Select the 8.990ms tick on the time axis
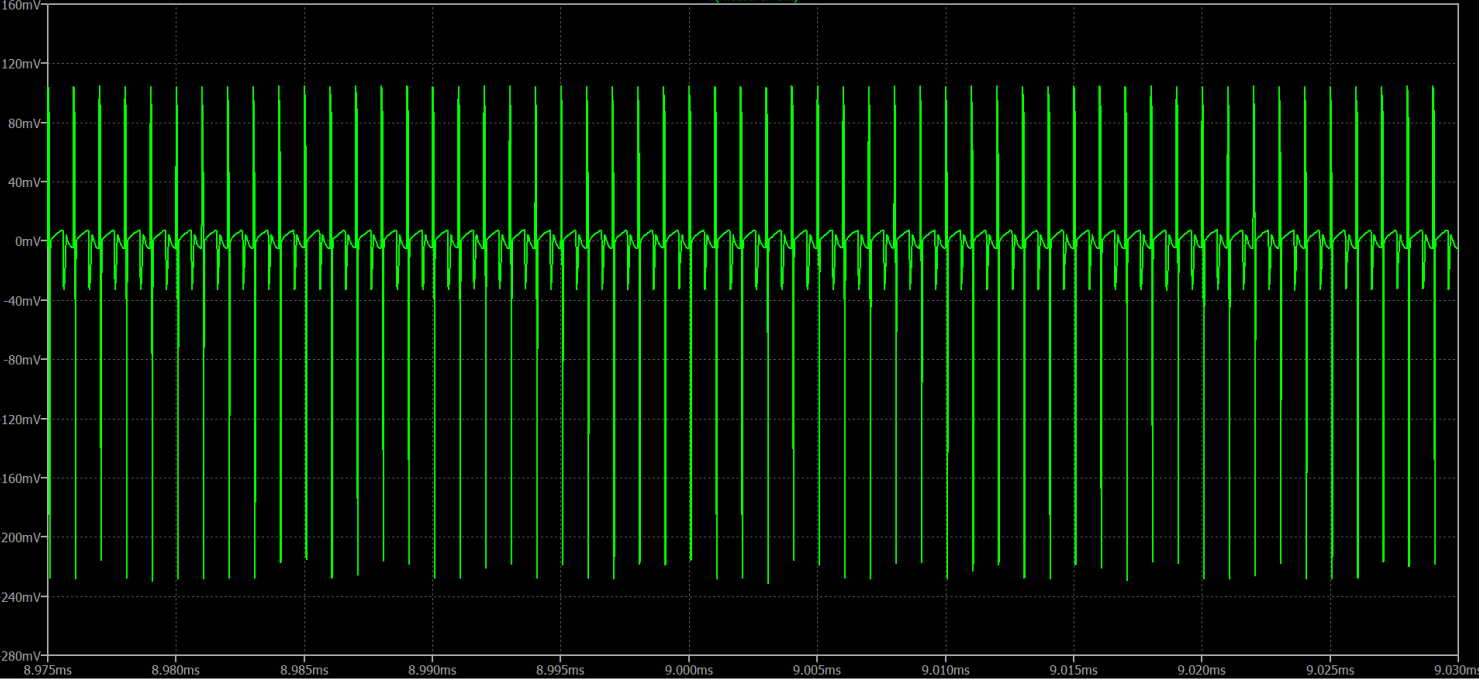The image size is (1479, 679). (x=432, y=669)
